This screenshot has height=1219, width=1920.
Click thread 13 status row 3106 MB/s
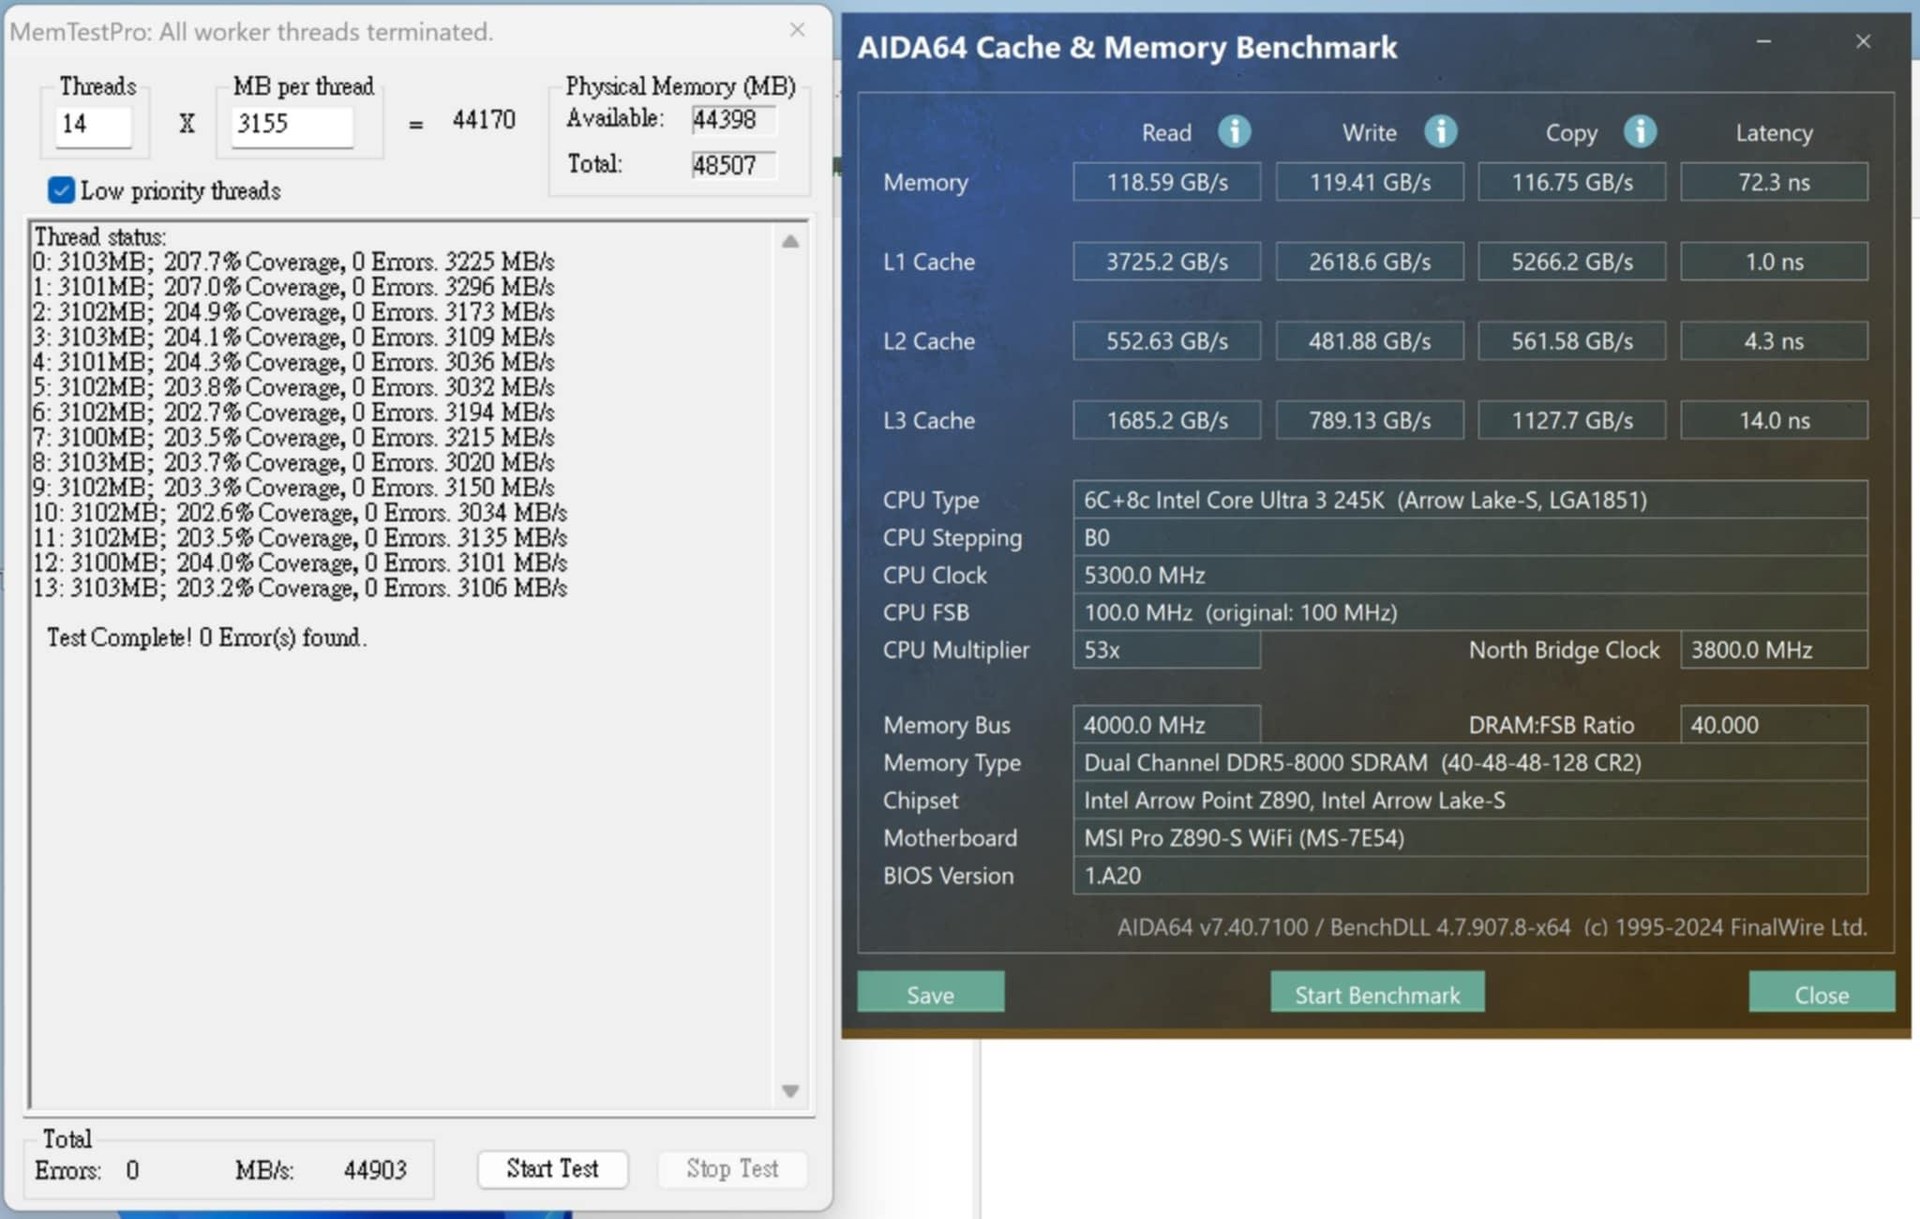[x=300, y=588]
